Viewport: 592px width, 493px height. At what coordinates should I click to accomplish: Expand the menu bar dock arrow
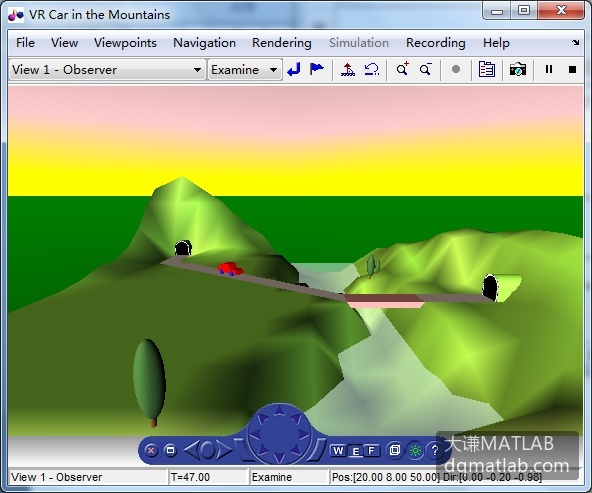[x=576, y=43]
